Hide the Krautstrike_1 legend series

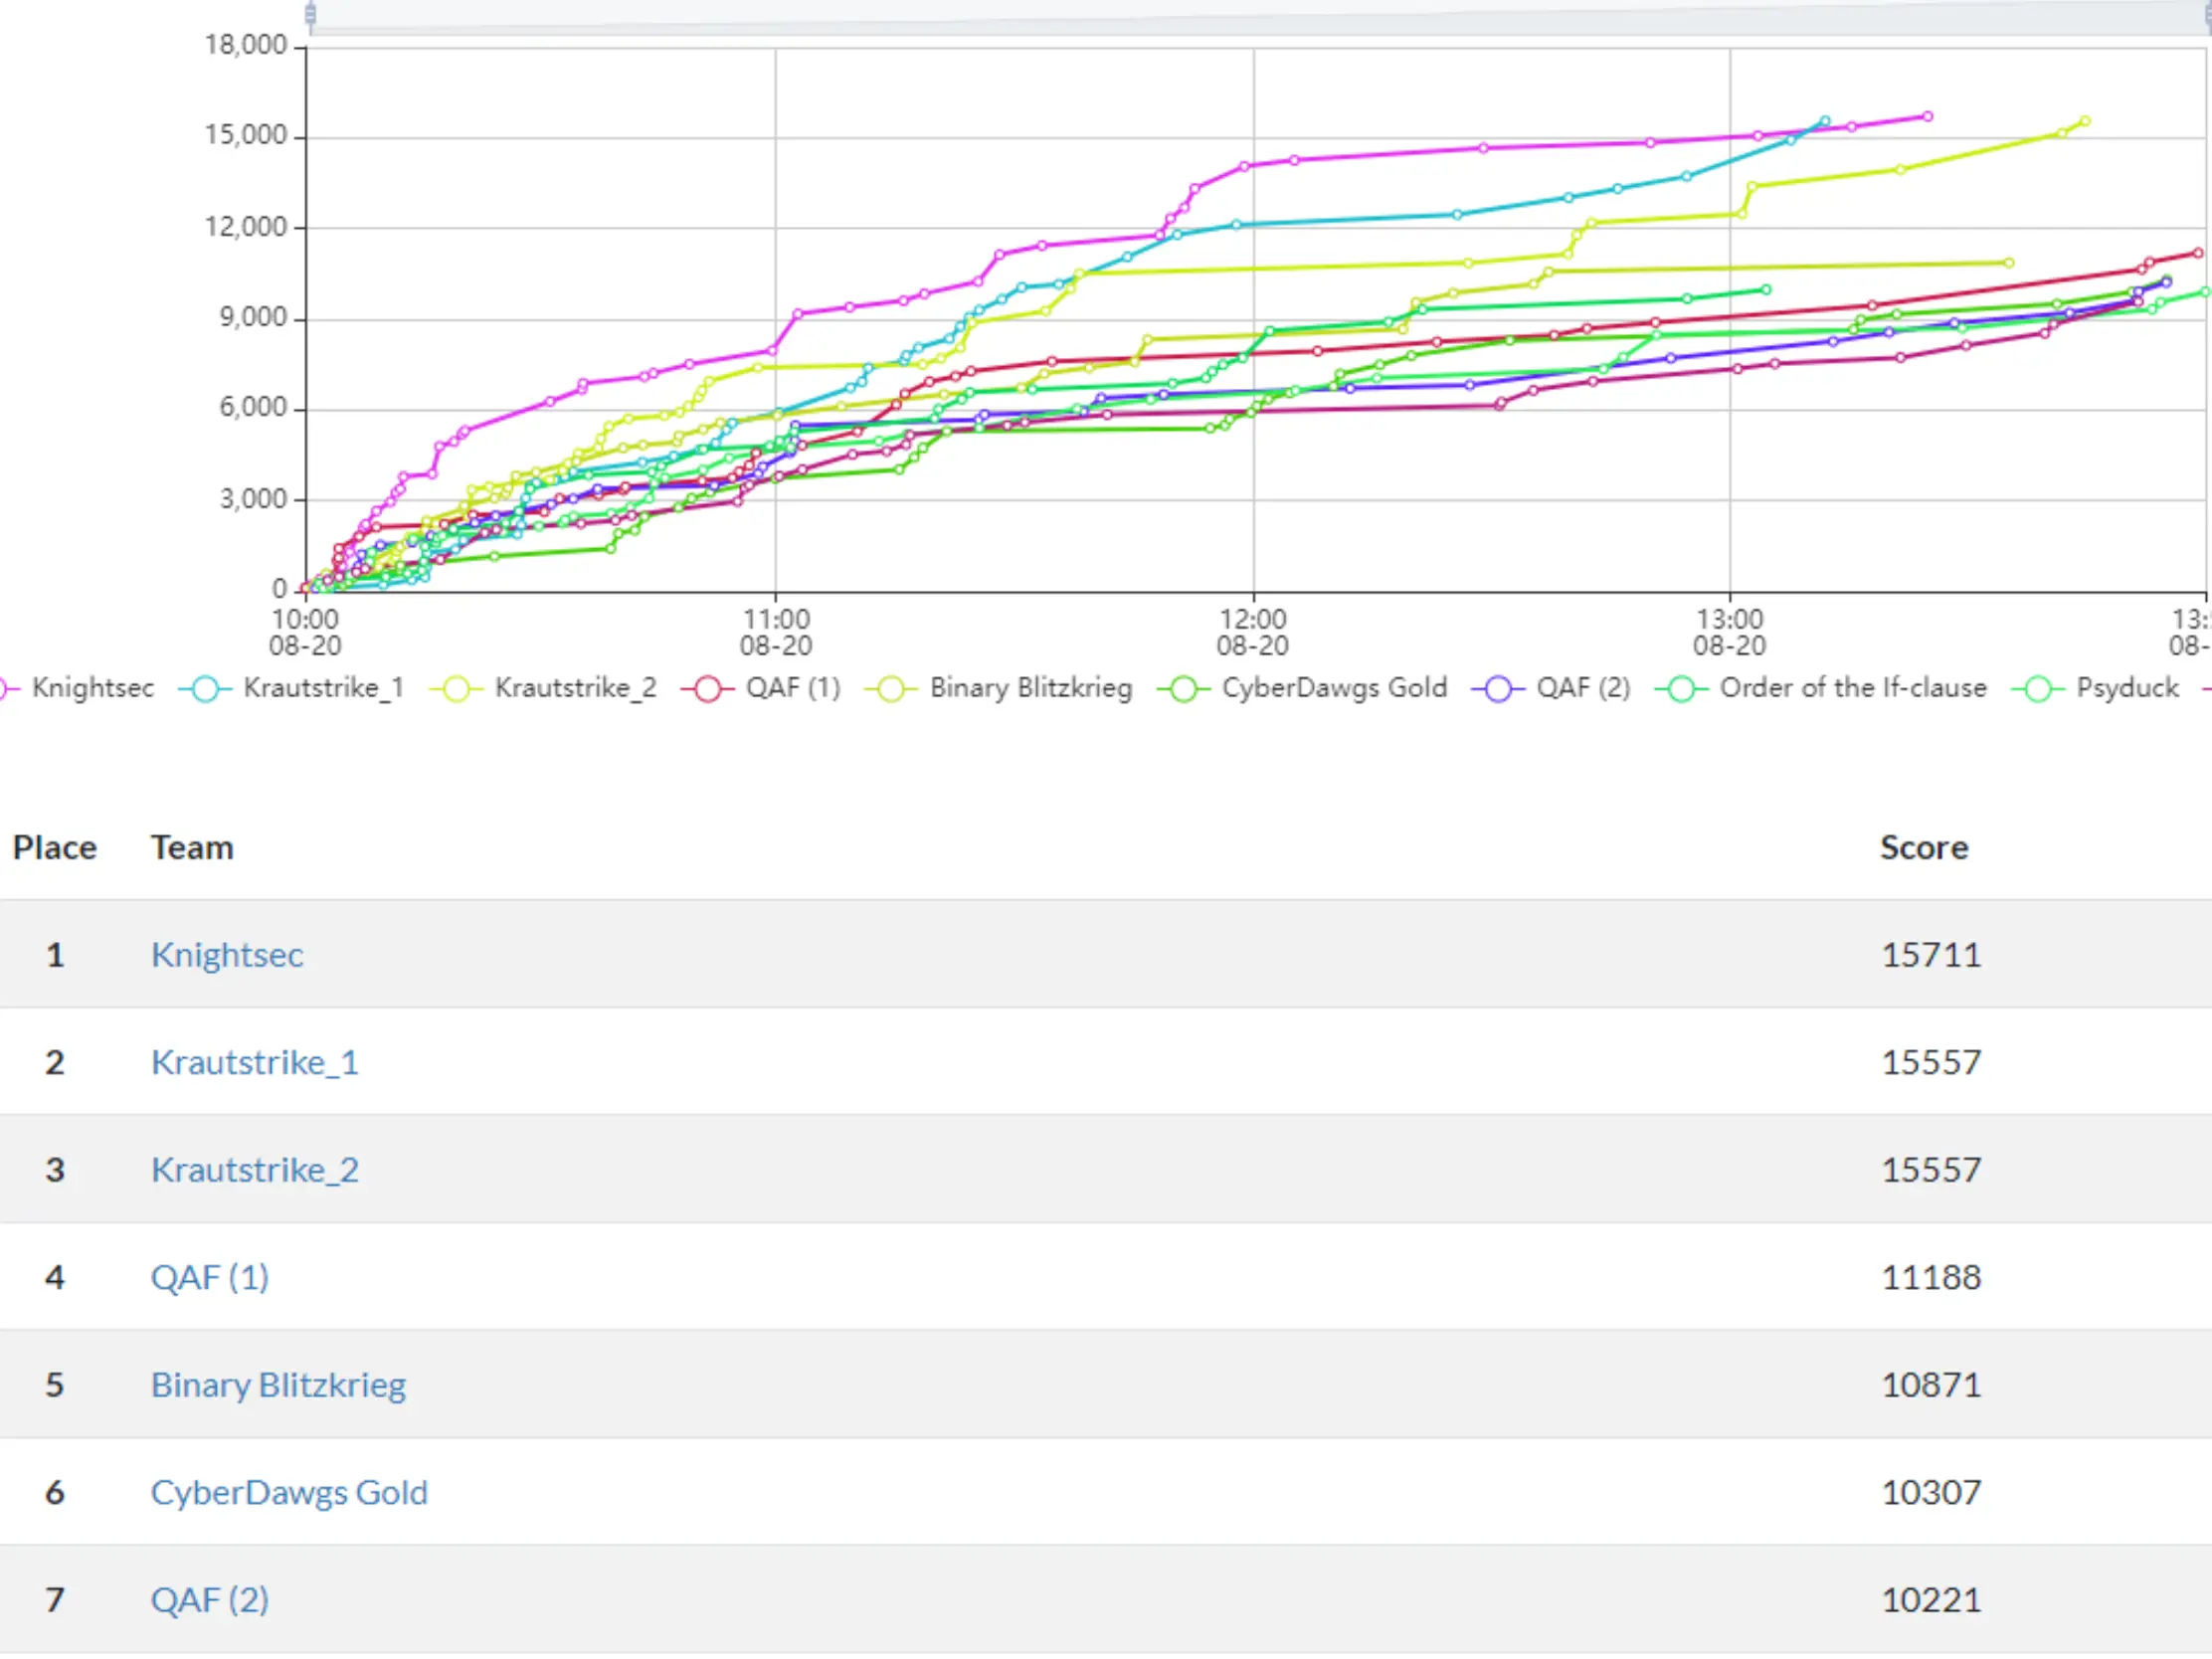click(322, 688)
